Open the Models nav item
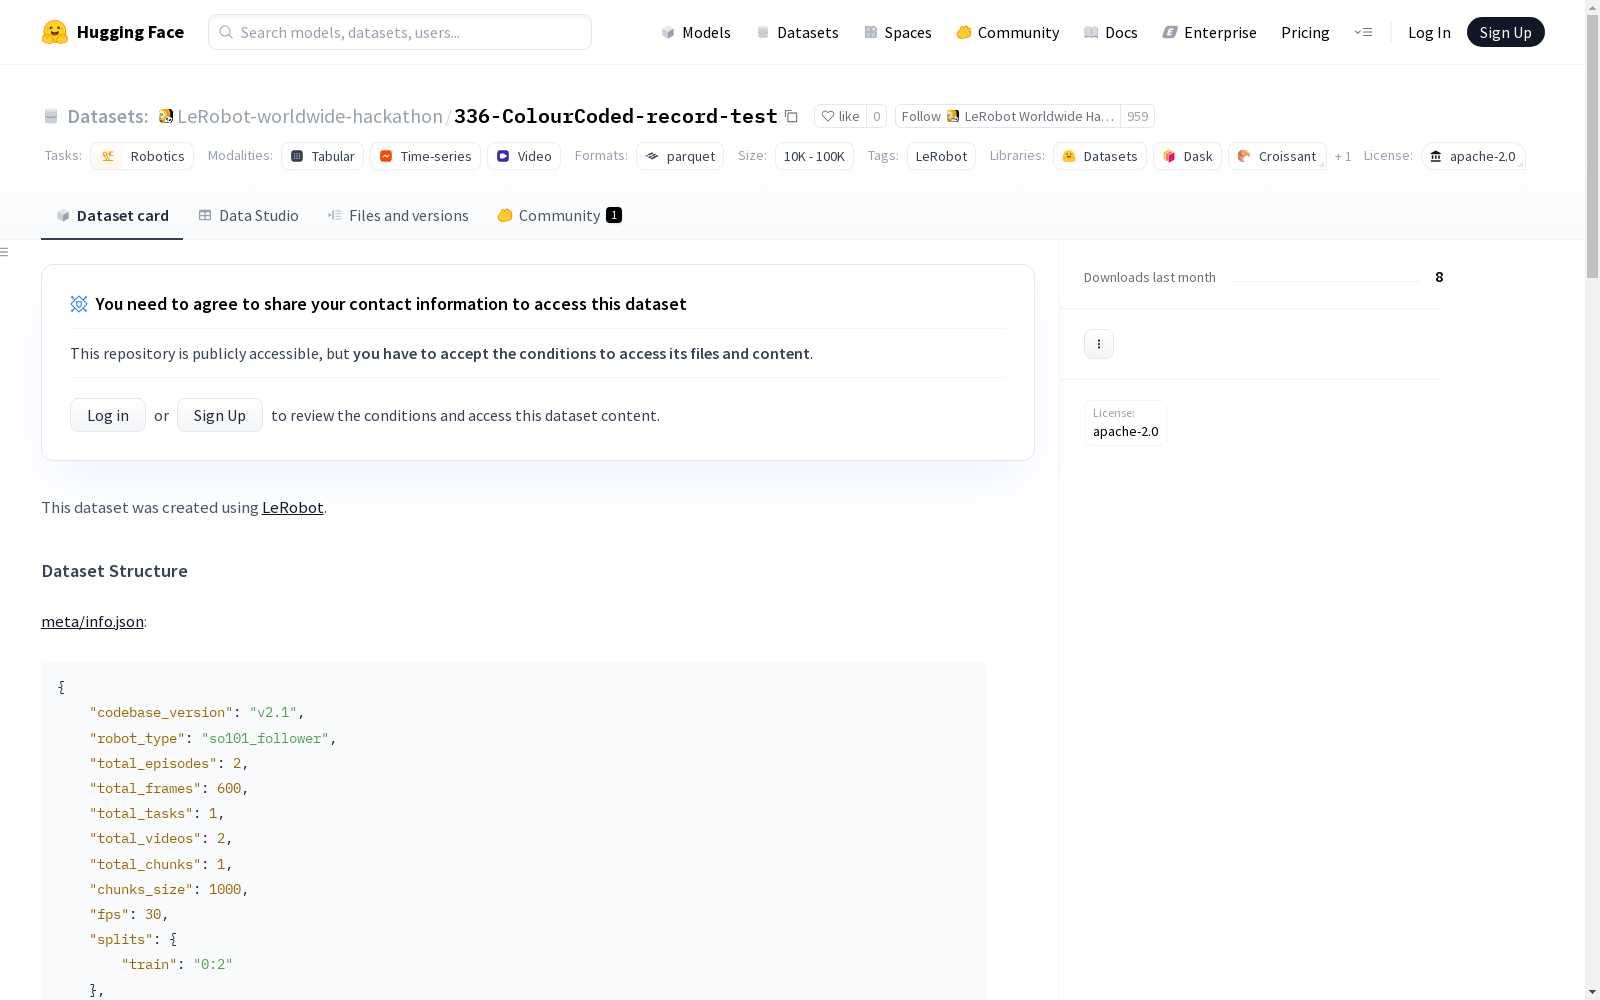 (x=696, y=32)
